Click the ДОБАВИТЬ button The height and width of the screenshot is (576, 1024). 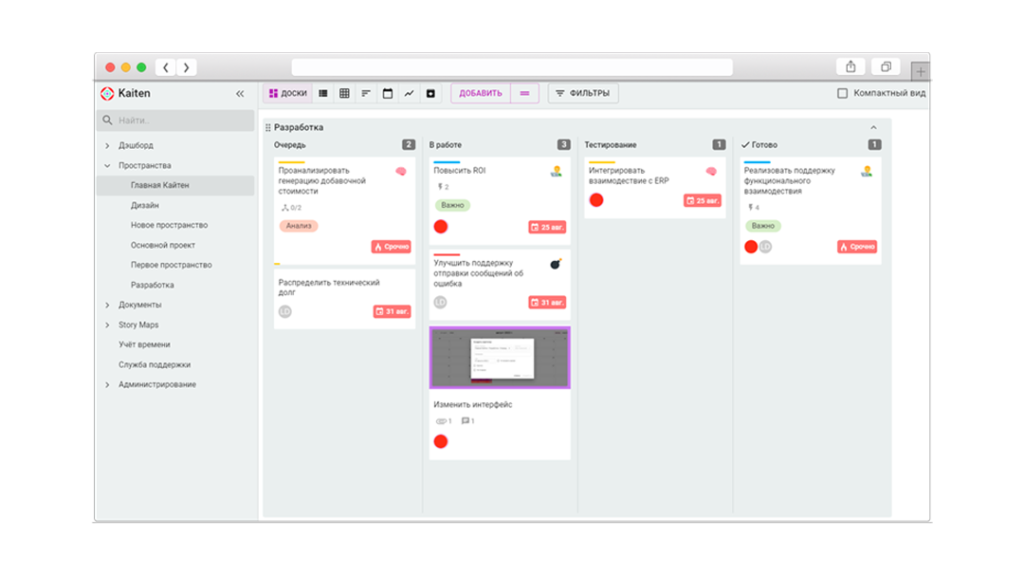pyautogui.click(x=481, y=94)
